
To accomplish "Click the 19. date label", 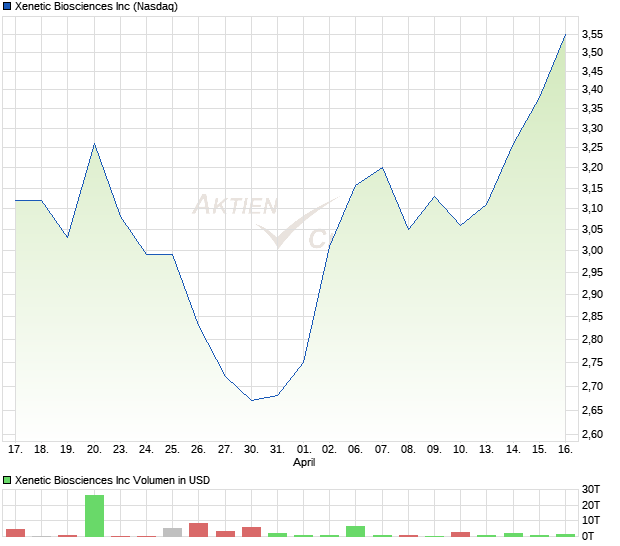I will click(x=67, y=450).
